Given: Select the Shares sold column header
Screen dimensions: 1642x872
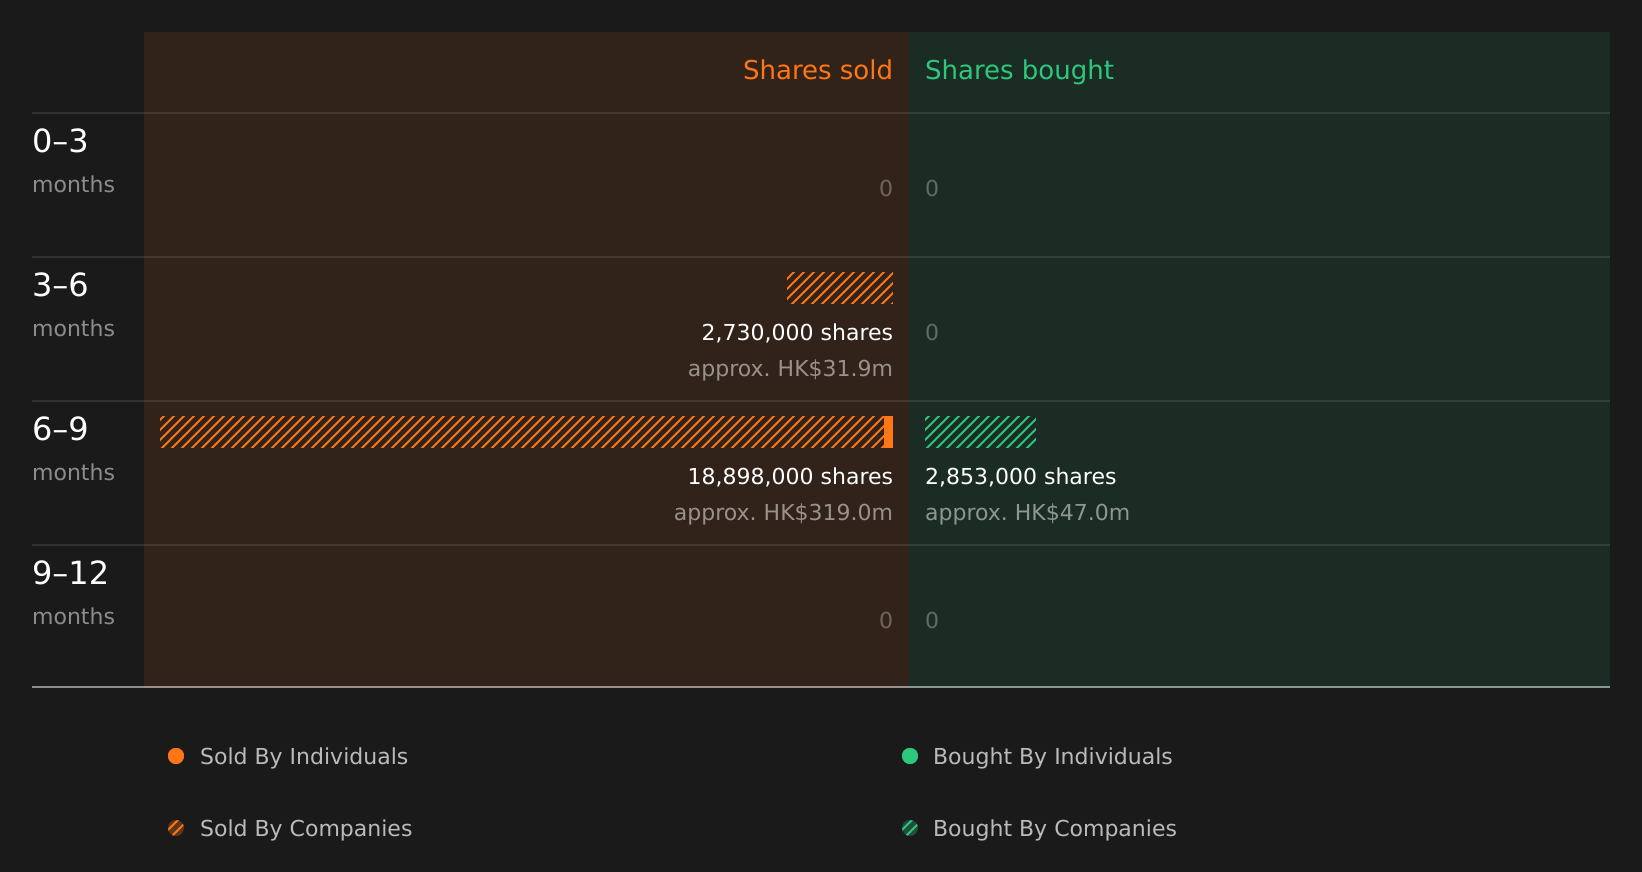Looking at the screenshot, I should click(x=817, y=70).
